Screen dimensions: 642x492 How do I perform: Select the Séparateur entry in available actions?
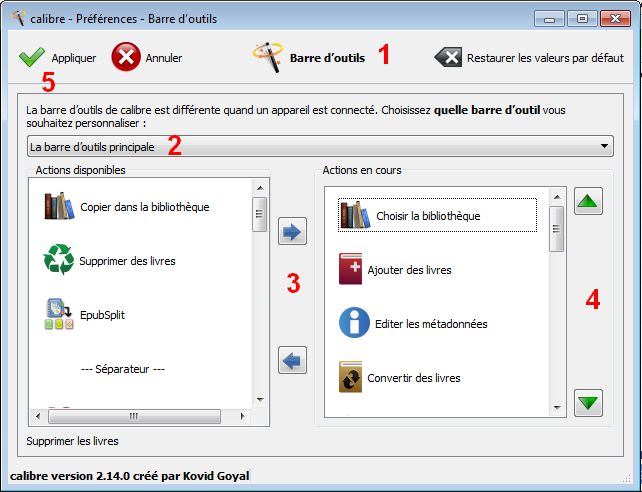point(123,369)
